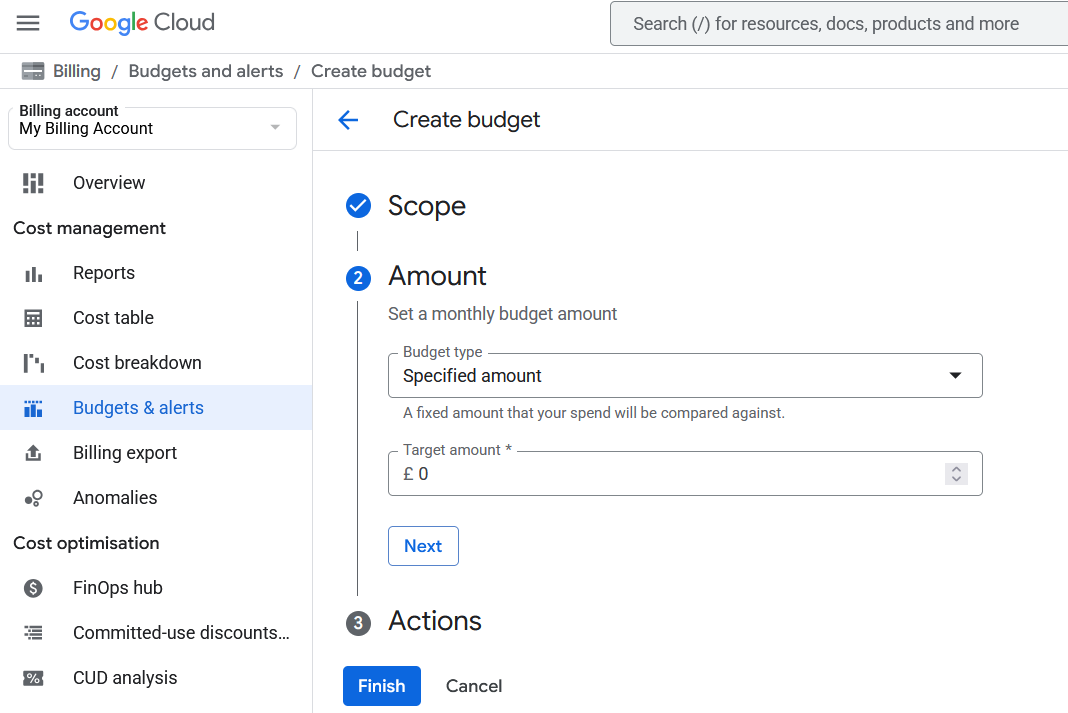The width and height of the screenshot is (1068, 713).
Task: Click the Overview grid icon
Action: (x=34, y=182)
